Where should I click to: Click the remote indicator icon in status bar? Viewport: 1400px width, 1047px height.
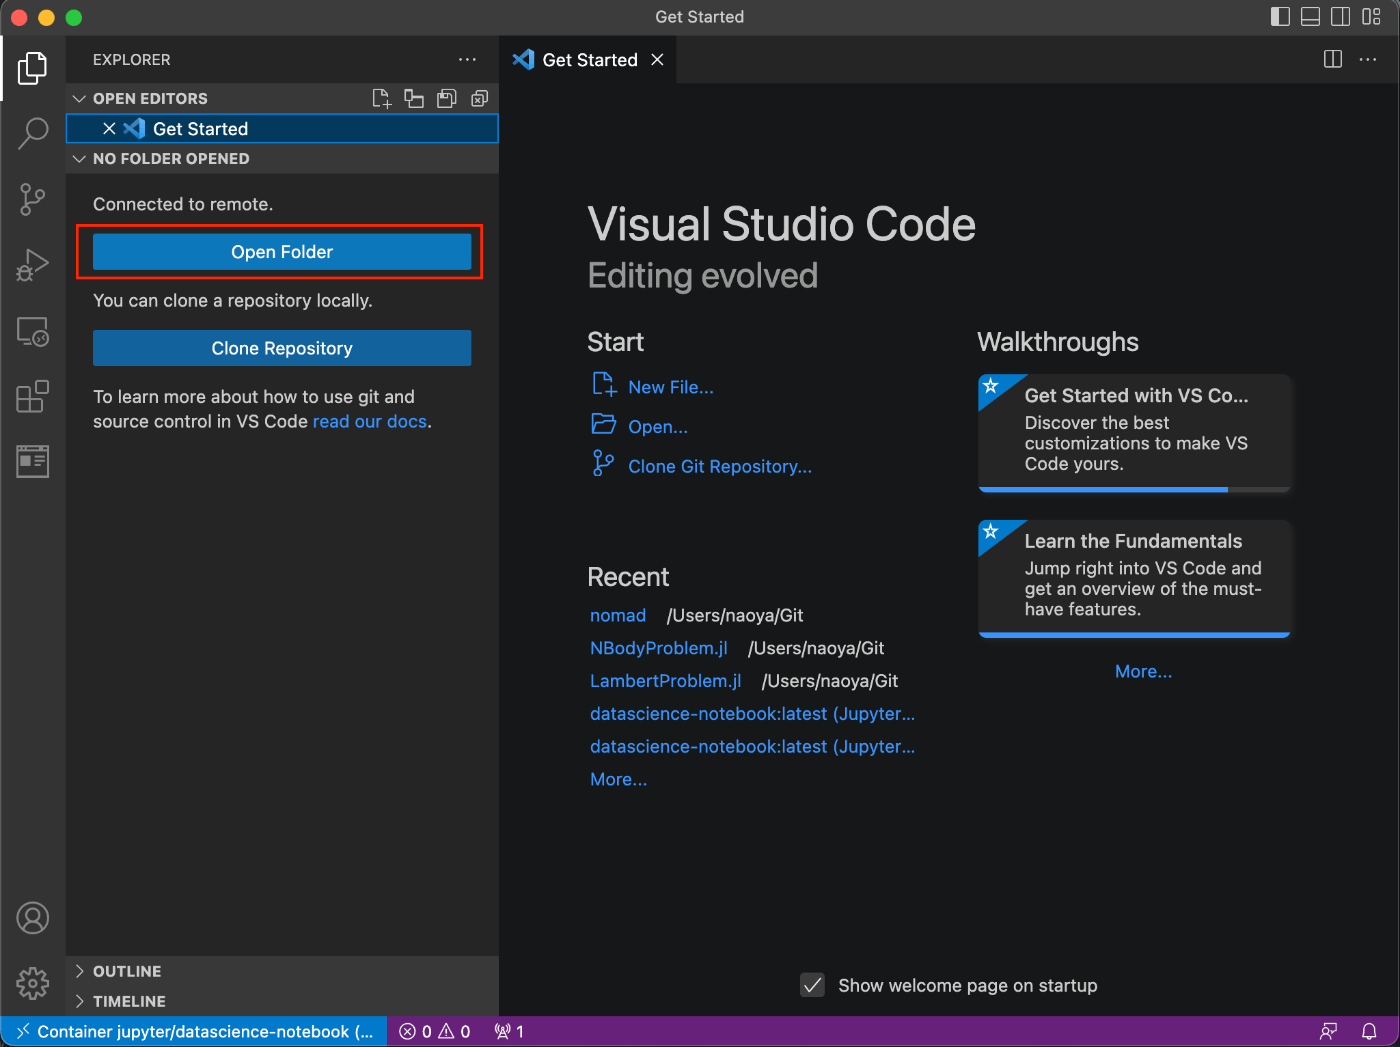pos(23,1031)
